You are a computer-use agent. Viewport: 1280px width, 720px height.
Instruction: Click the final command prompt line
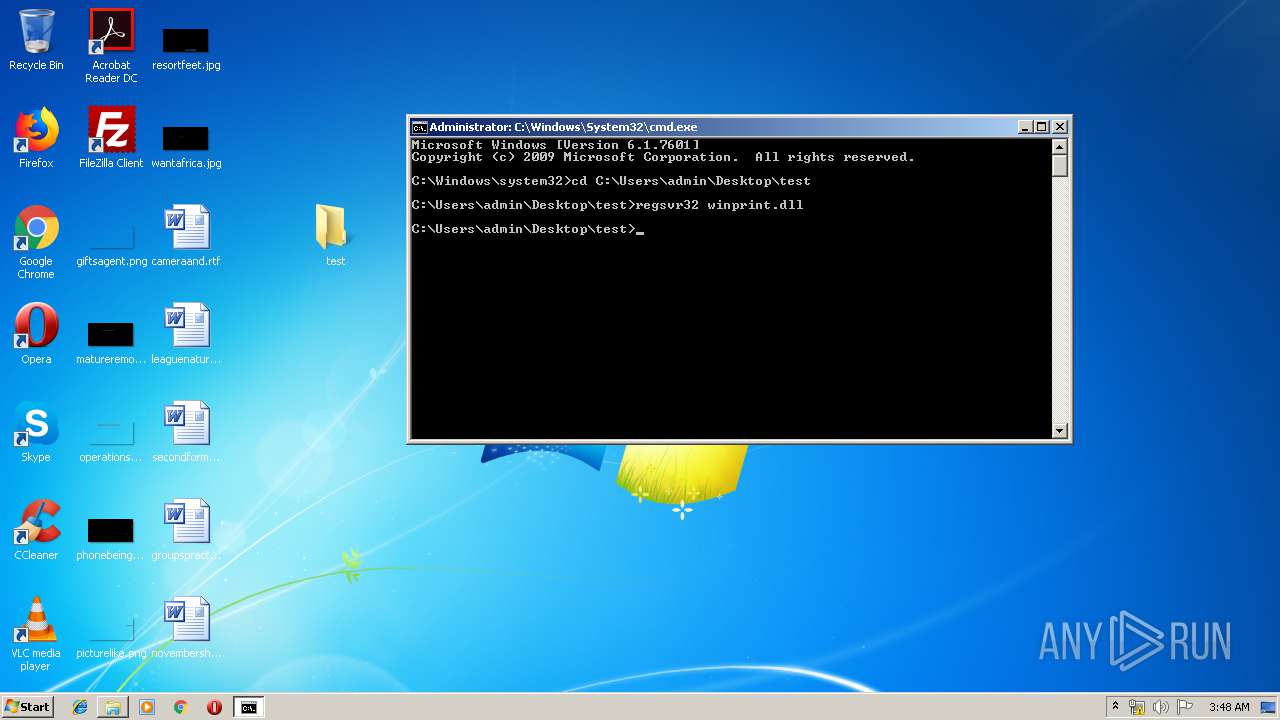tap(528, 229)
